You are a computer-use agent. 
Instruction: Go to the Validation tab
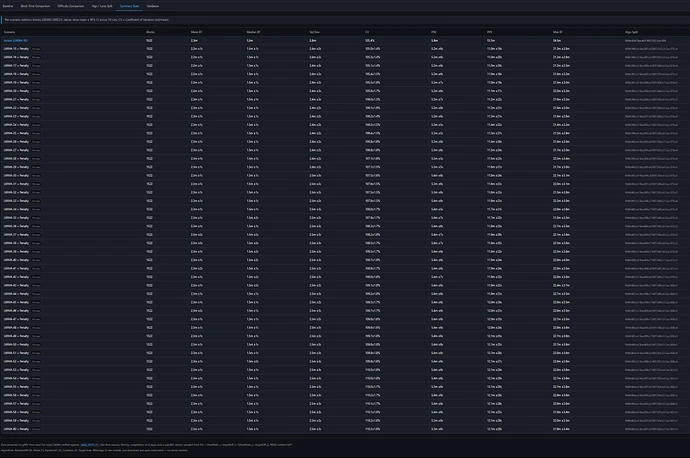point(153,6)
